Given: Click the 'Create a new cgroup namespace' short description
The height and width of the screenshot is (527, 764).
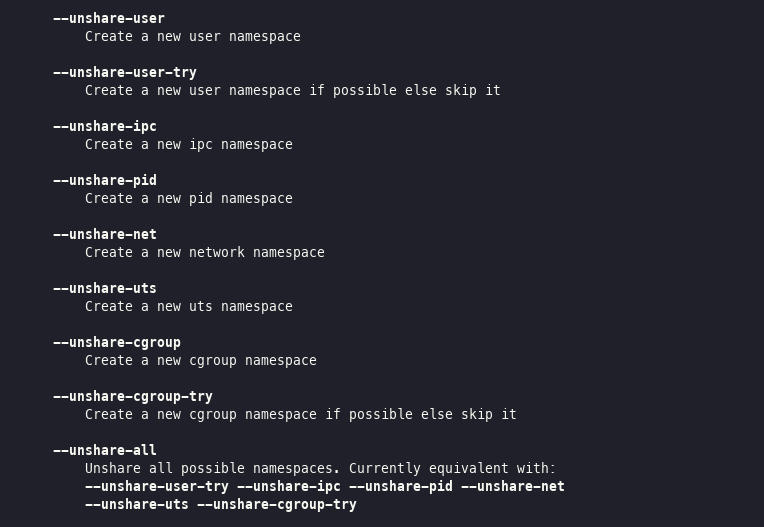Looking at the screenshot, I should tap(201, 361).
